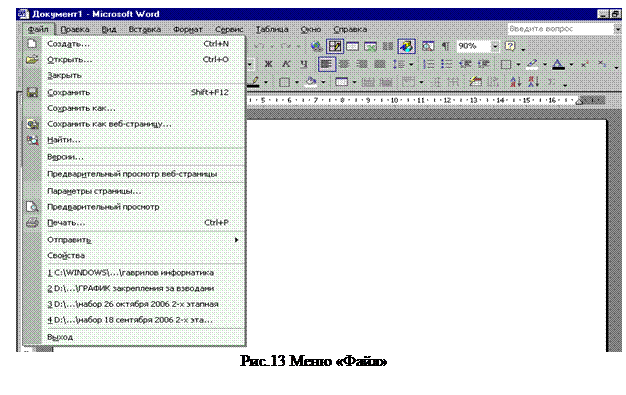Viewport: 626px width, 395px height.
Task: Click the Справка menu item
Action: 350,29
